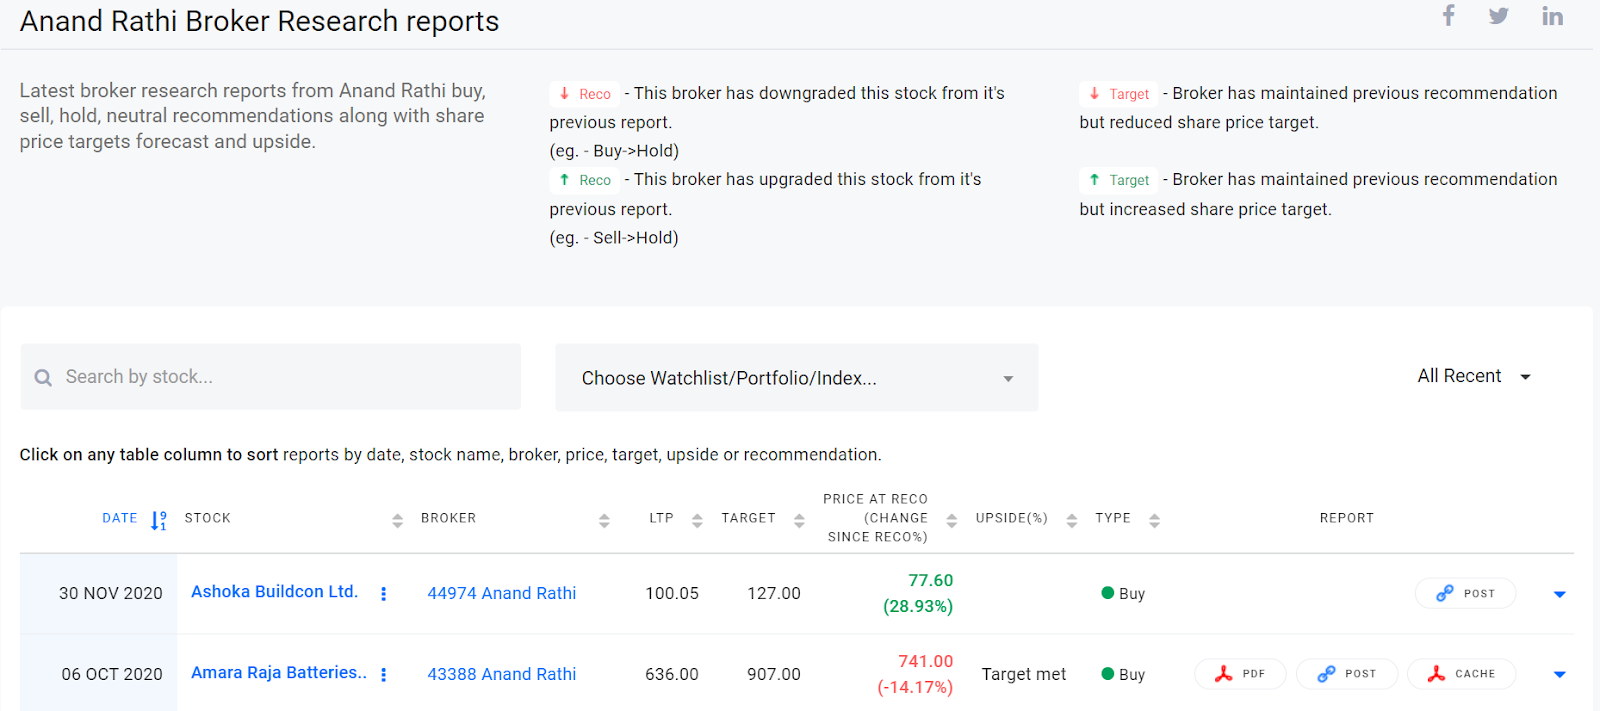
Task: Sort table by LTP column arrows
Action: tap(697, 520)
